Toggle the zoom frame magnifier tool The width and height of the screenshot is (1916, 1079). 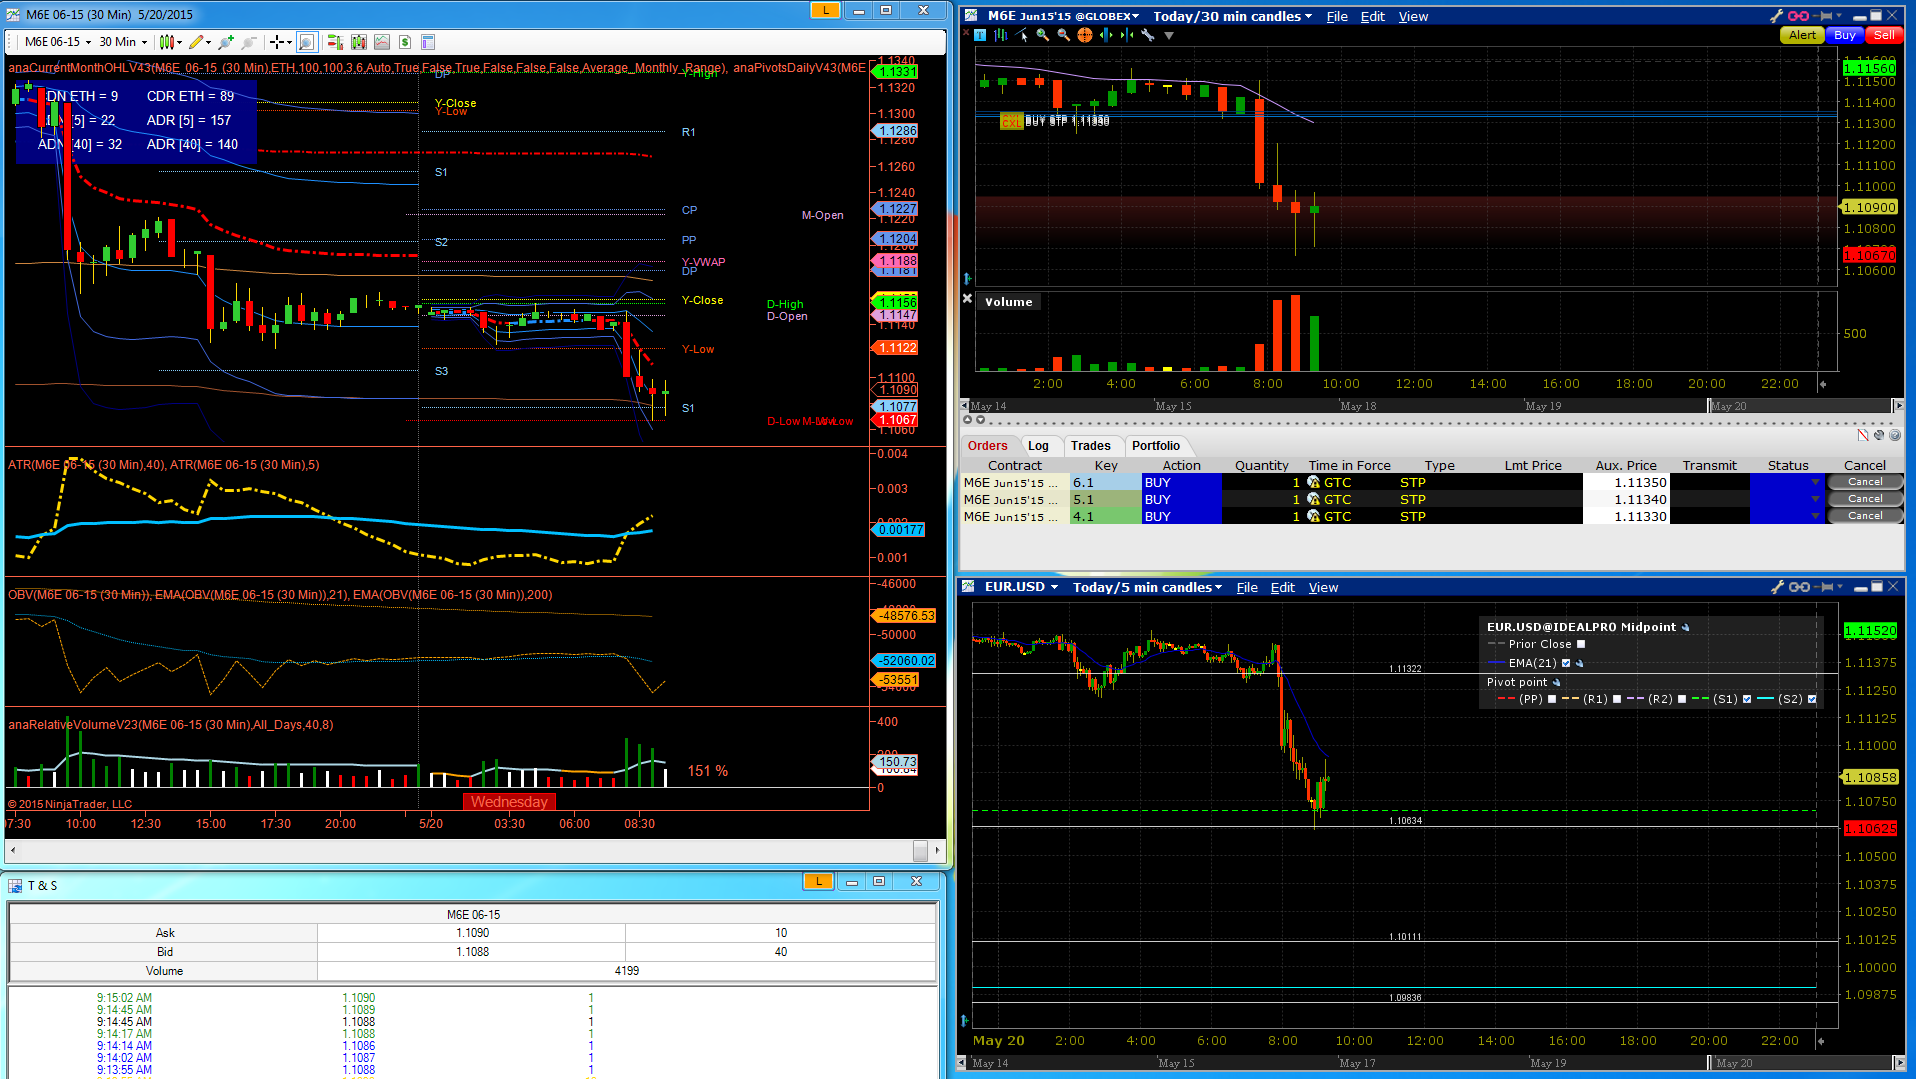click(306, 42)
